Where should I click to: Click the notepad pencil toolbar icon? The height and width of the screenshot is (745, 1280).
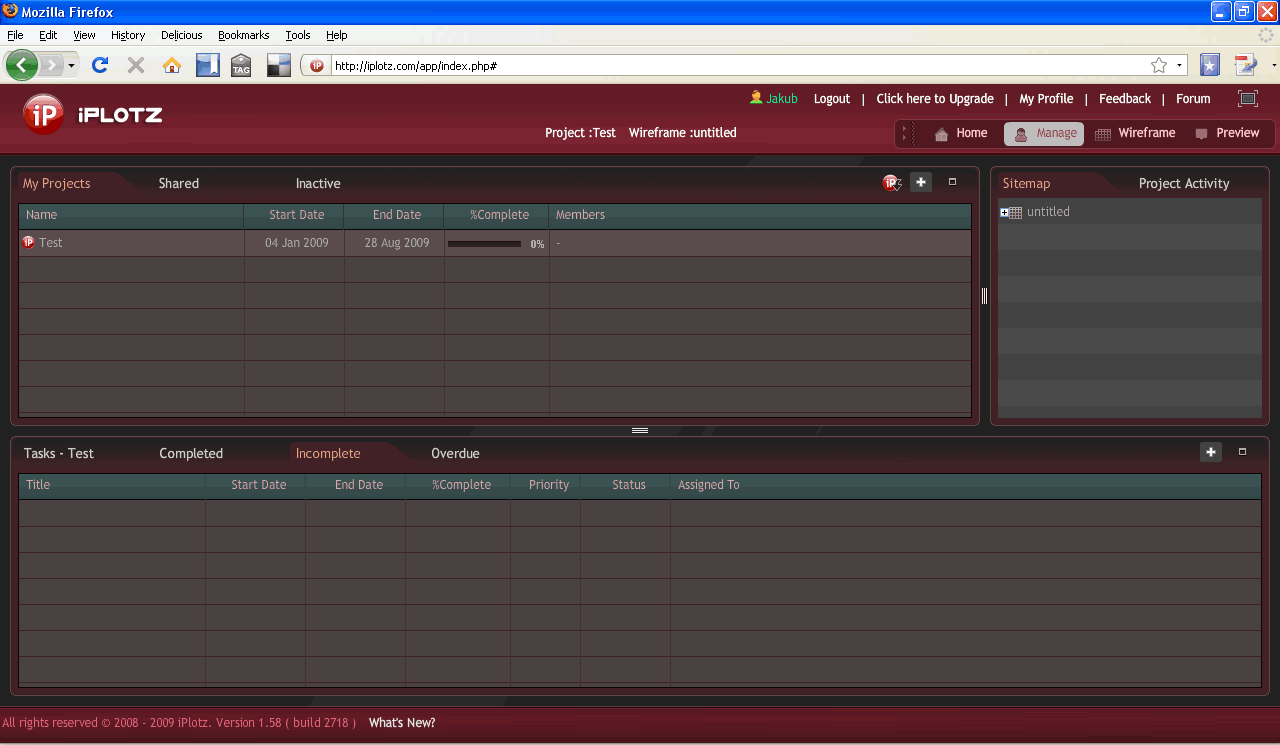(x=1245, y=65)
